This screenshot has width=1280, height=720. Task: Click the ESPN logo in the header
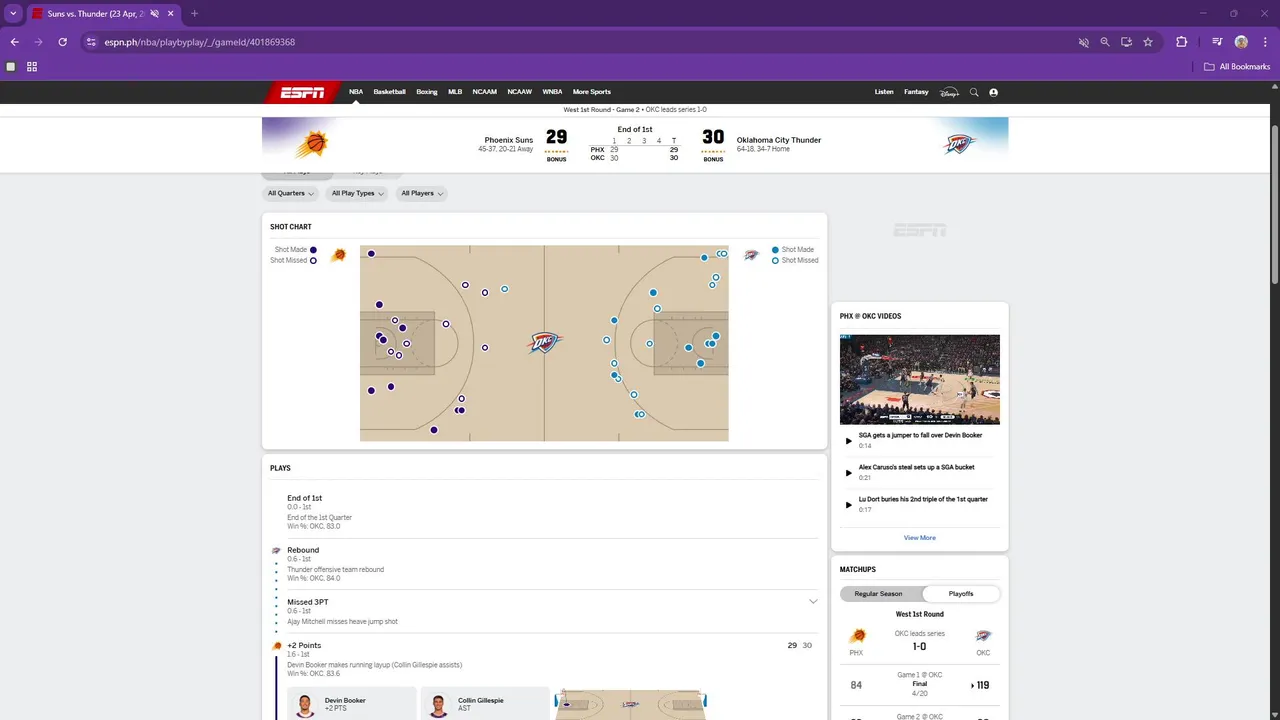coord(301,92)
